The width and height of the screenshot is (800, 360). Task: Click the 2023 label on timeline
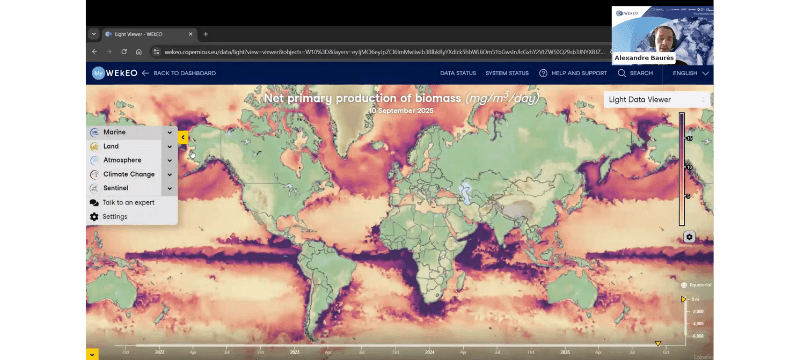(294, 352)
